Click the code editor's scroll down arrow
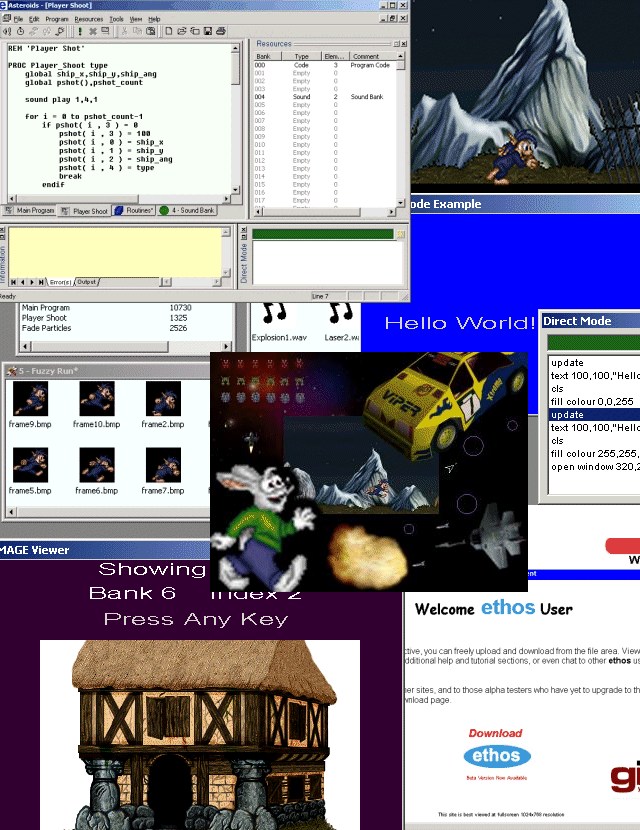This screenshot has height=830, width=640. click(235, 190)
